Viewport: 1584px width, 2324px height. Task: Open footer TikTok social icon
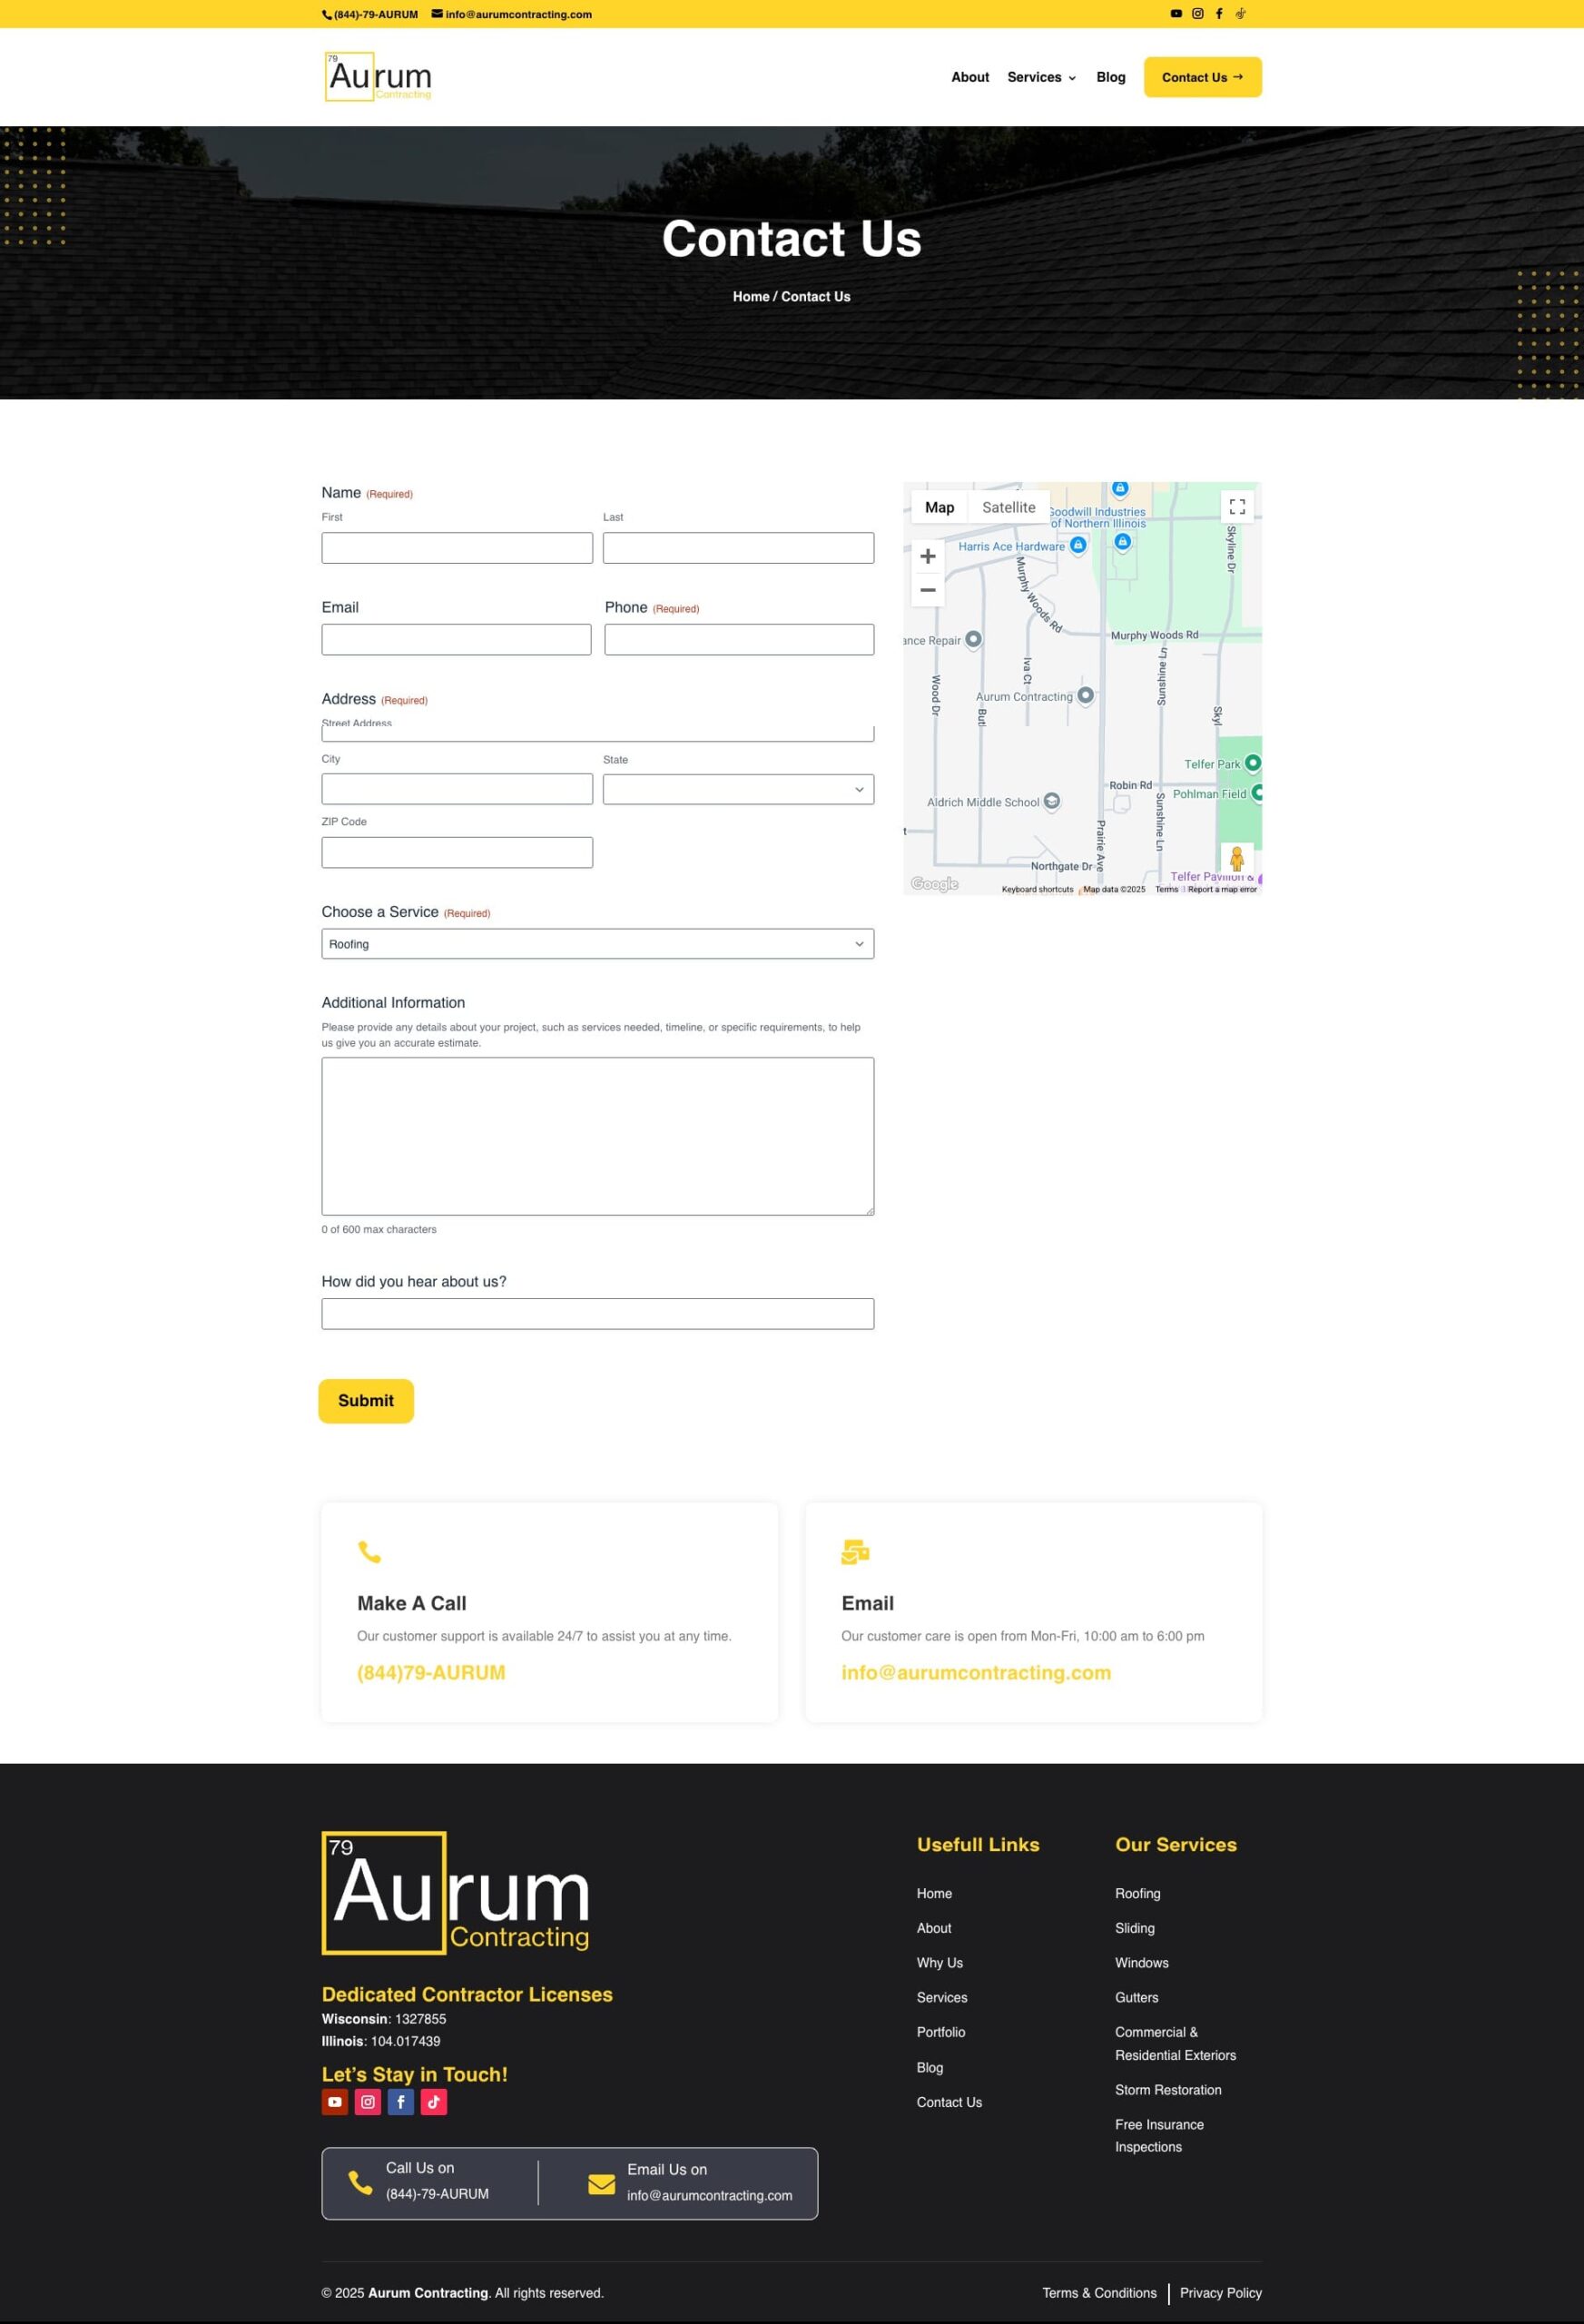click(x=434, y=2102)
